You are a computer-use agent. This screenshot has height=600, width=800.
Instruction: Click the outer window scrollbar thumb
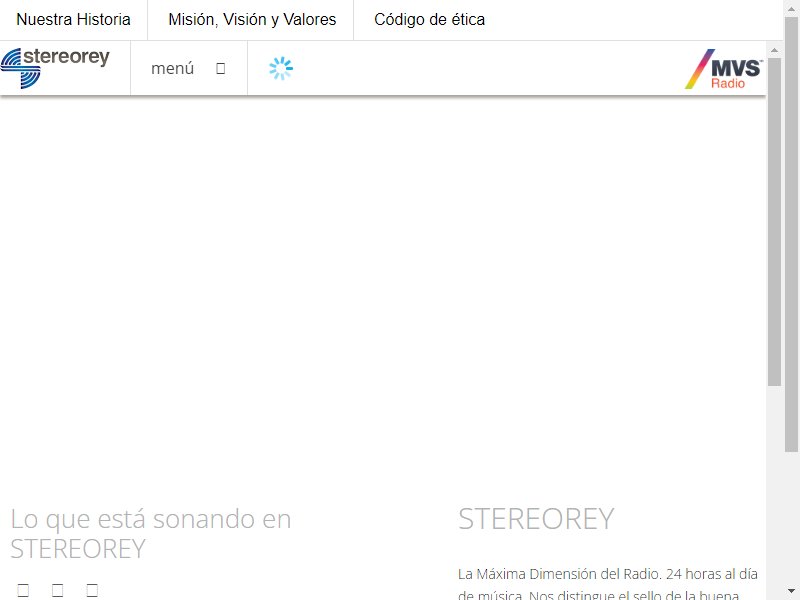point(791,235)
